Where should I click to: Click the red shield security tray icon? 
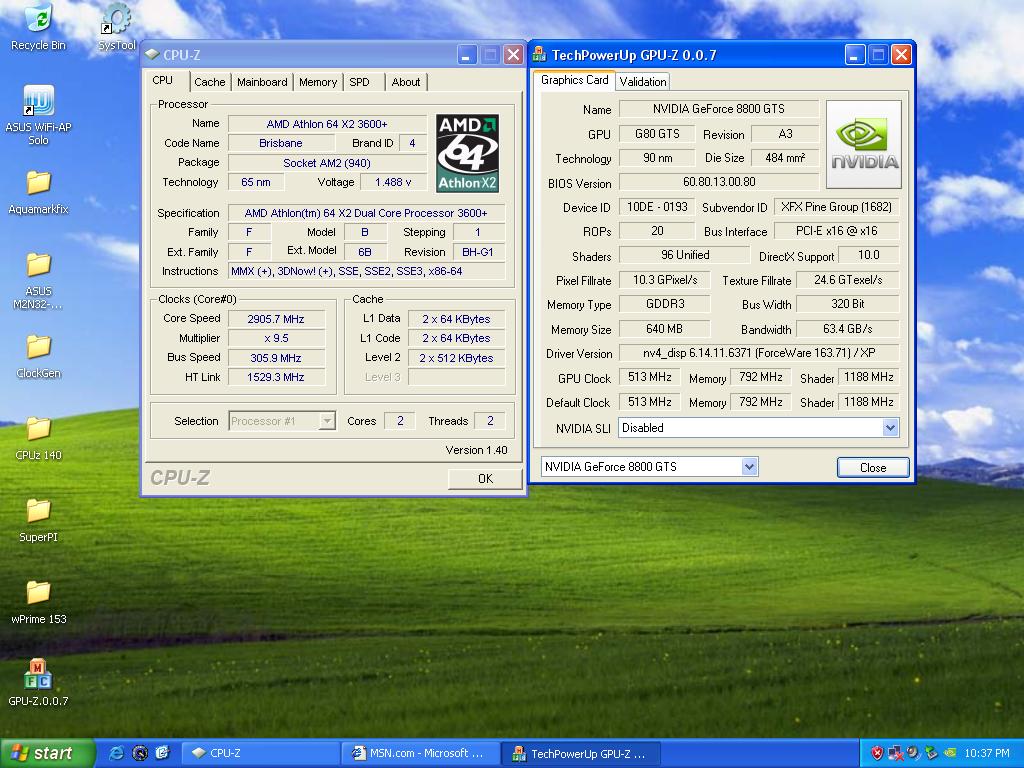[x=877, y=753]
